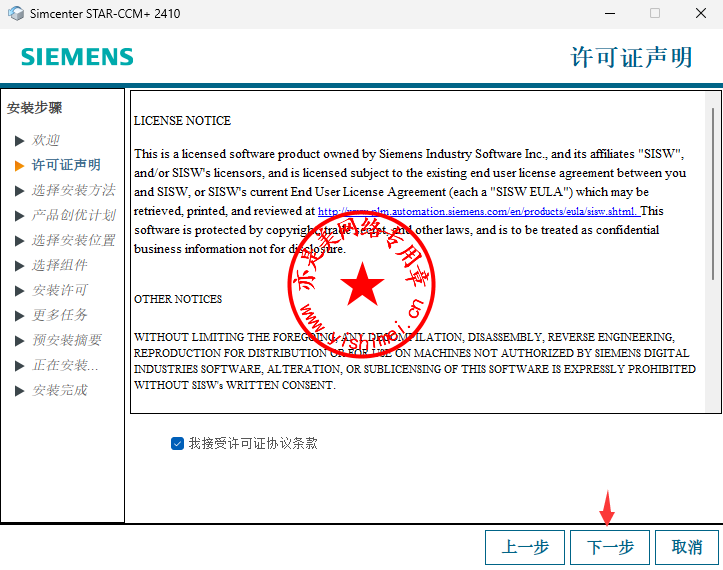Click the 我接受许可证协议条款 label text

point(253,444)
